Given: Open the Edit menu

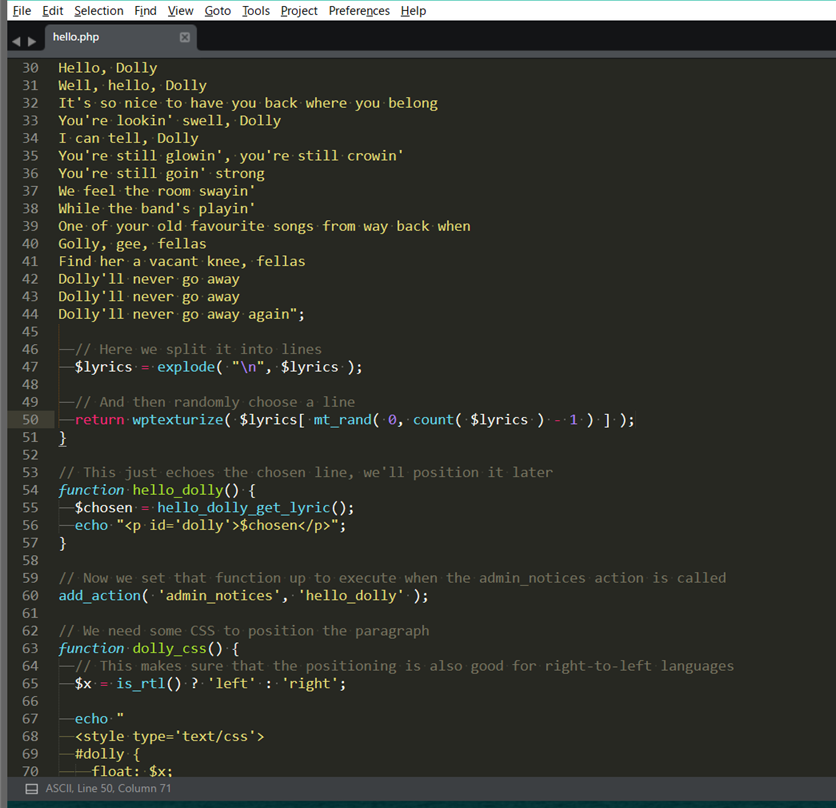Looking at the screenshot, I should 52,11.
